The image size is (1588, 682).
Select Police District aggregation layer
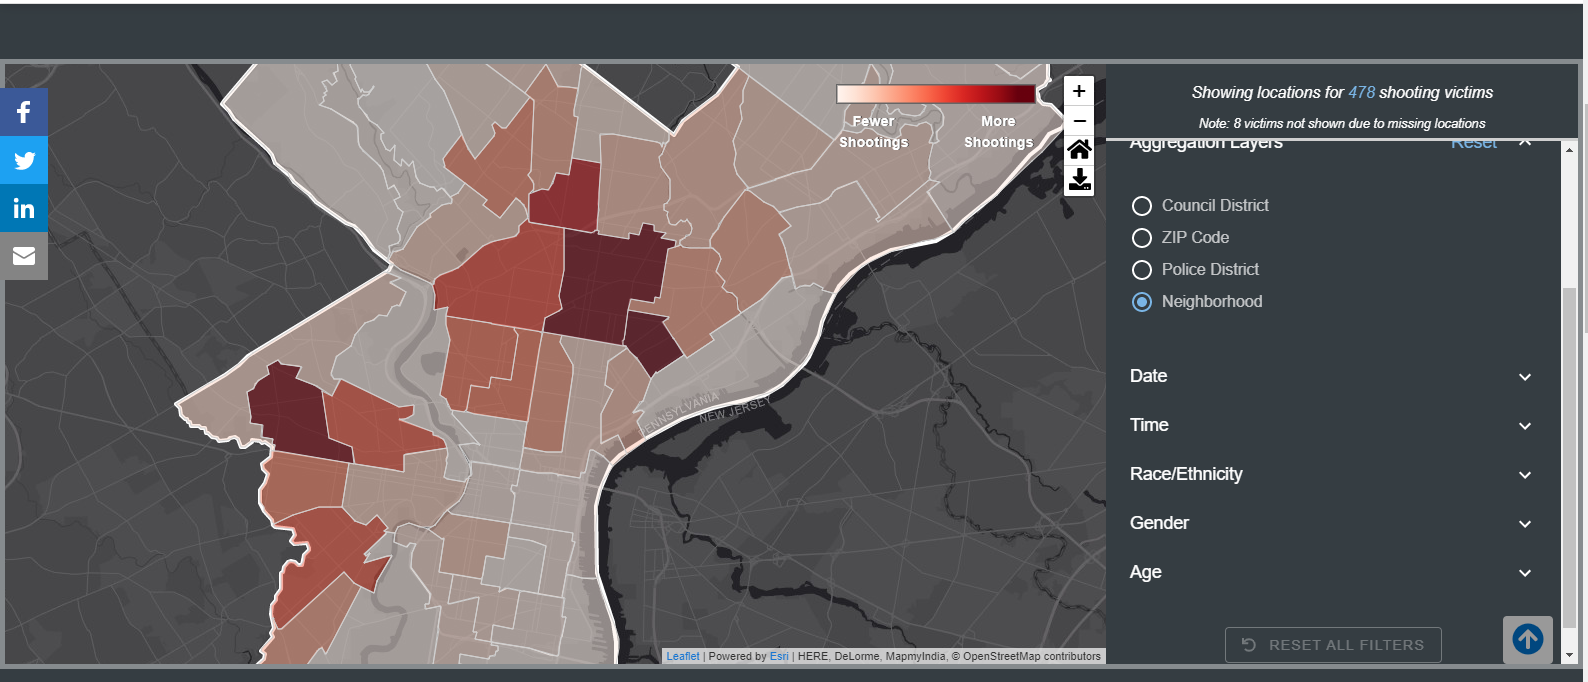[1142, 270]
